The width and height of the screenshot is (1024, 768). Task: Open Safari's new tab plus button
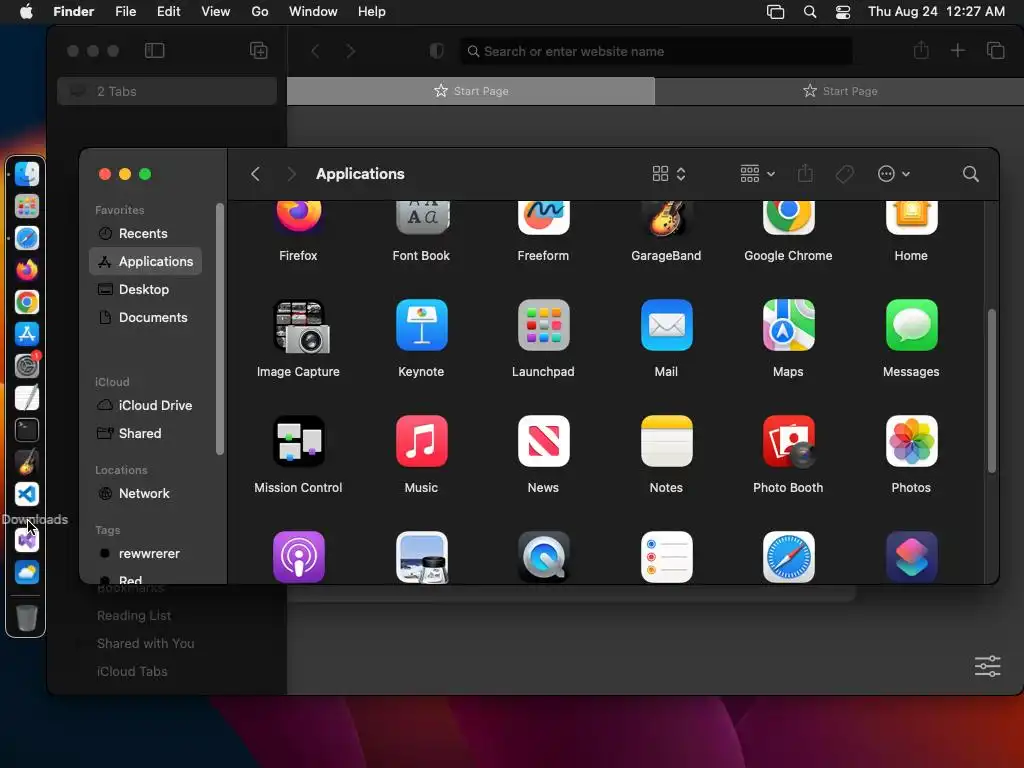tap(957, 50)
